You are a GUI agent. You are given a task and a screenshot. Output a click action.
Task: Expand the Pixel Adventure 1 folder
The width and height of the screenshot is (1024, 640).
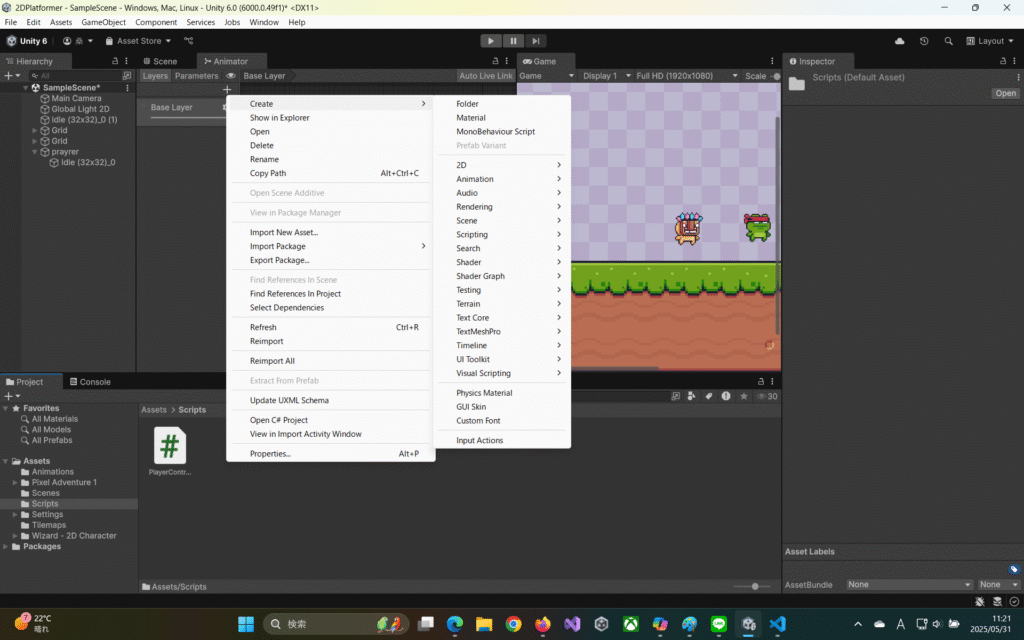pyautogui.click(x=15, y=483)
